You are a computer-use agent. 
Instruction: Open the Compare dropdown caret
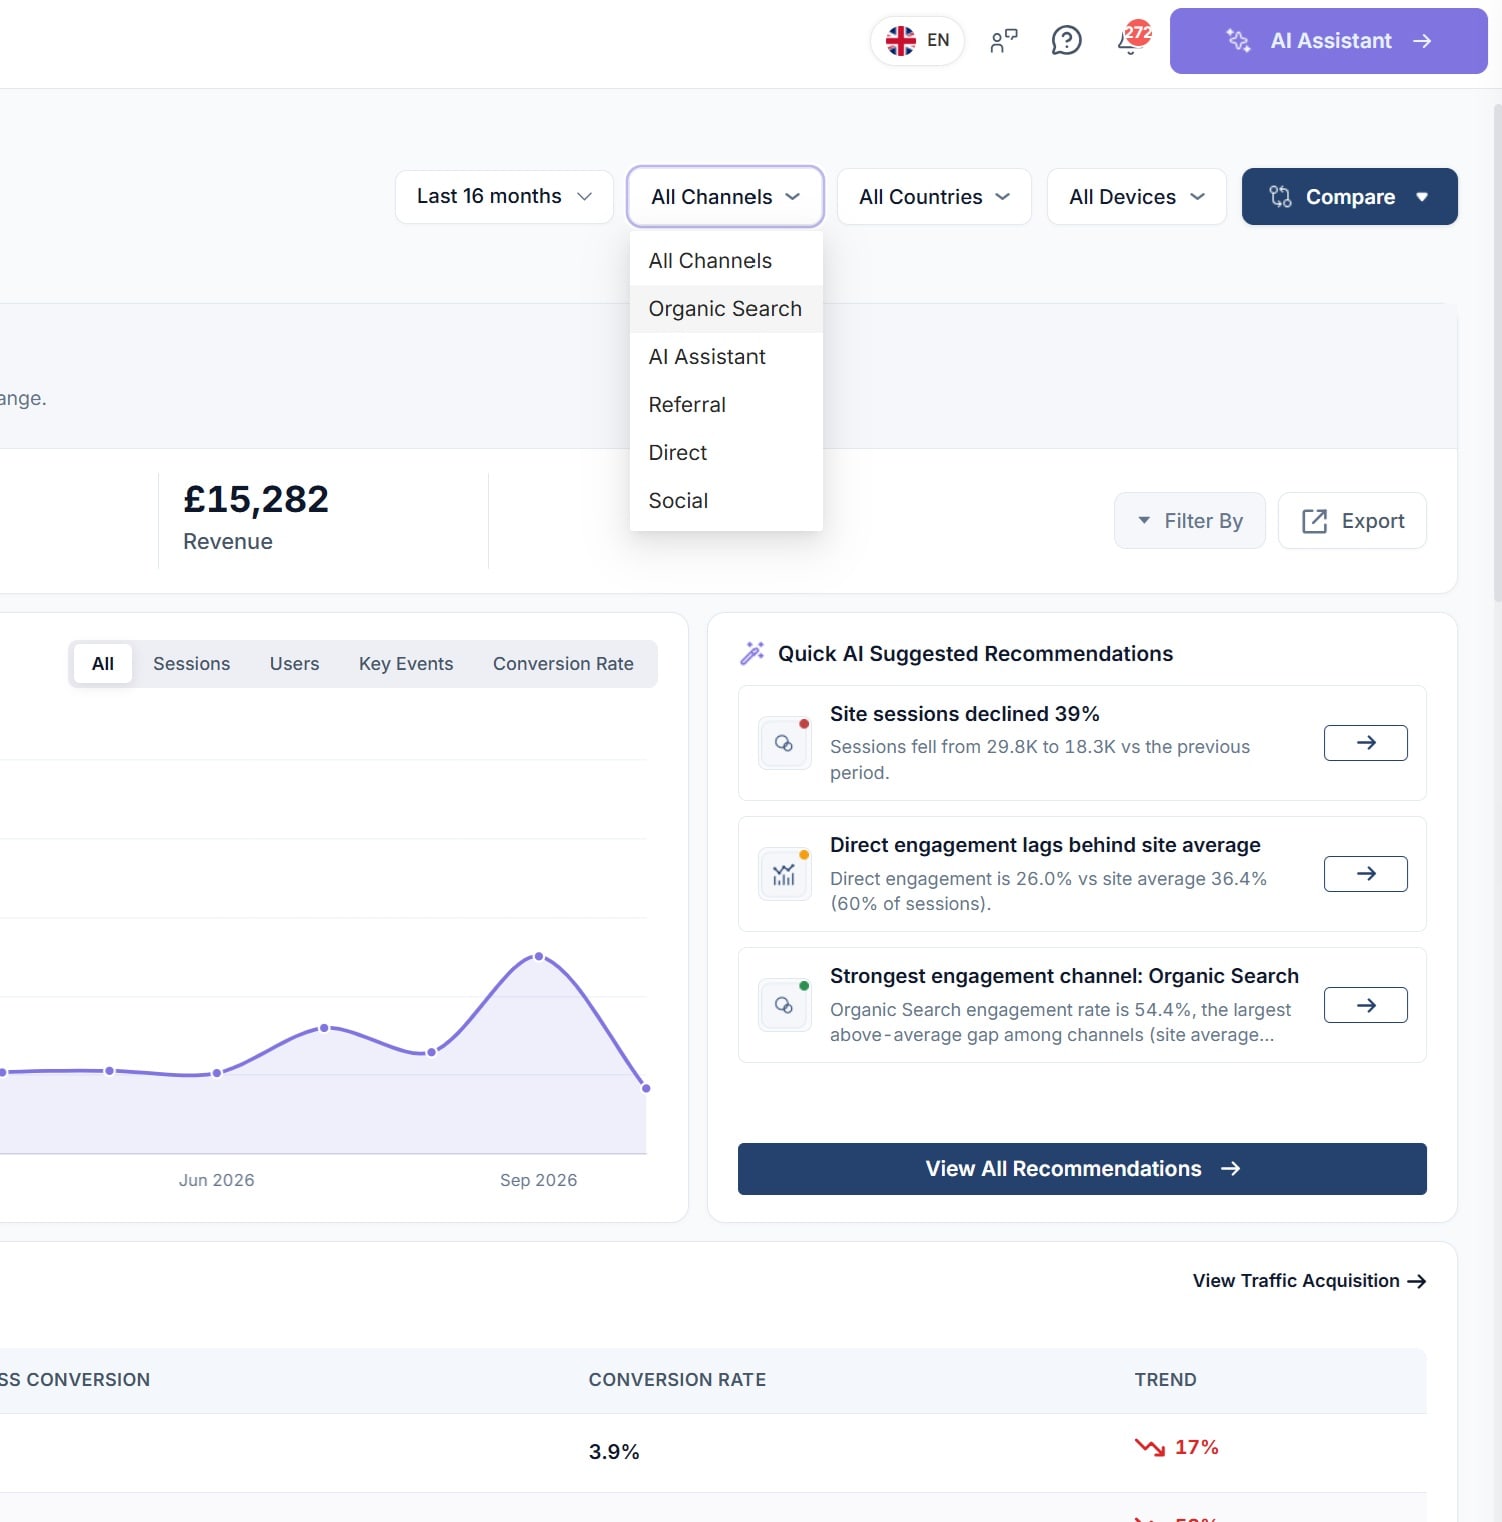[x=1422, y=197]
